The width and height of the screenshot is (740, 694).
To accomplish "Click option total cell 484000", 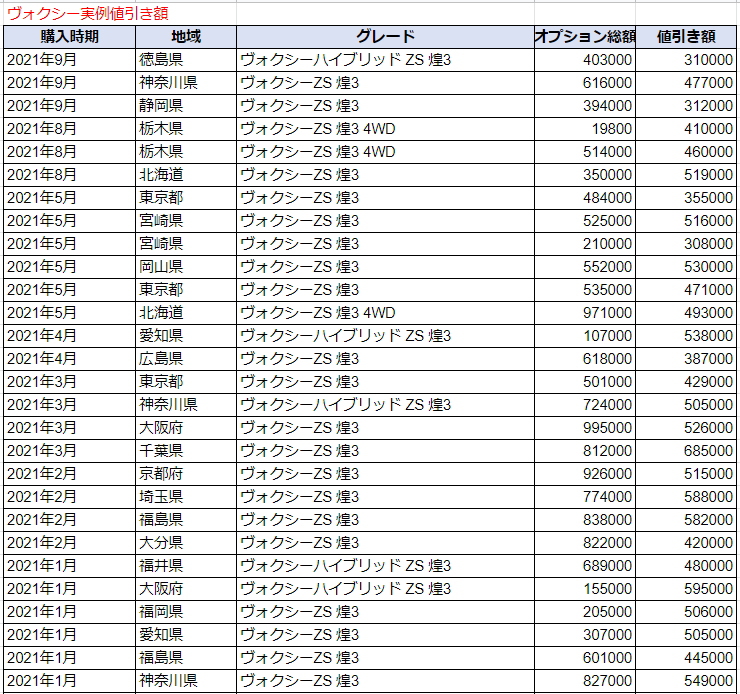I will pos(585,198).
